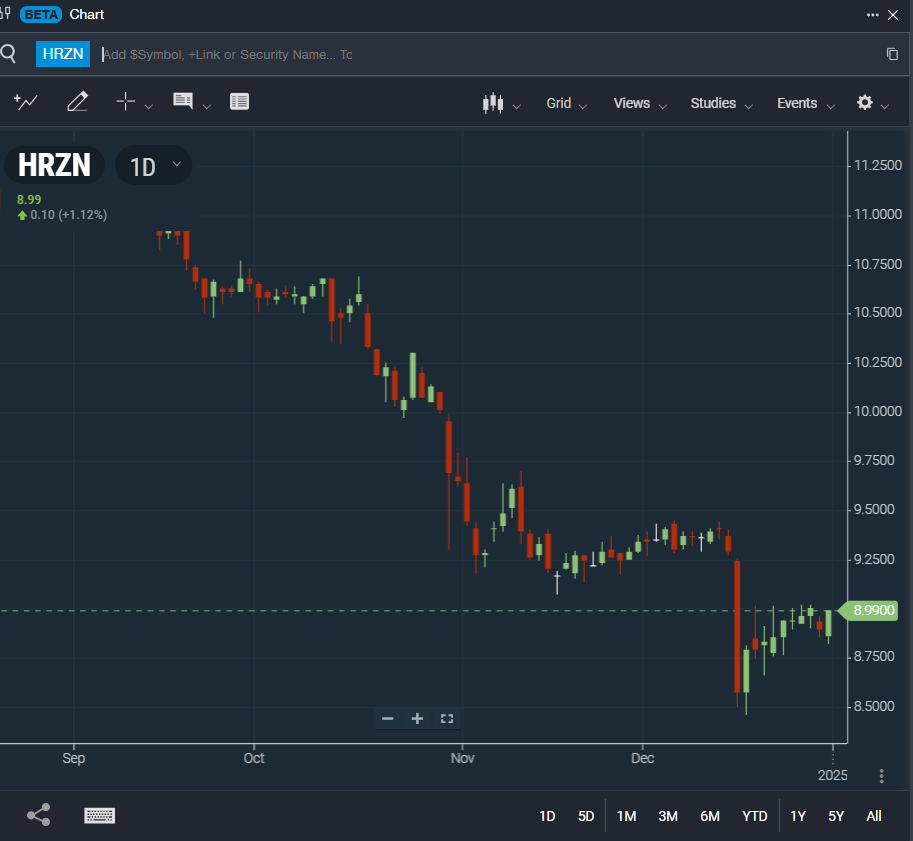Click the candlestick chart type icon

(x=493, y=103)
